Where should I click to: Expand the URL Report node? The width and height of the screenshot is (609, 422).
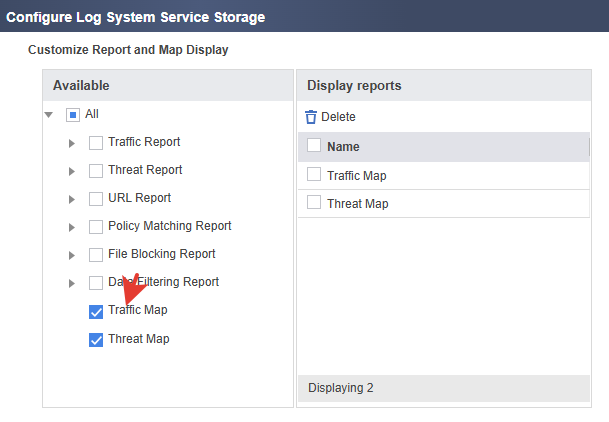[72, 200]
